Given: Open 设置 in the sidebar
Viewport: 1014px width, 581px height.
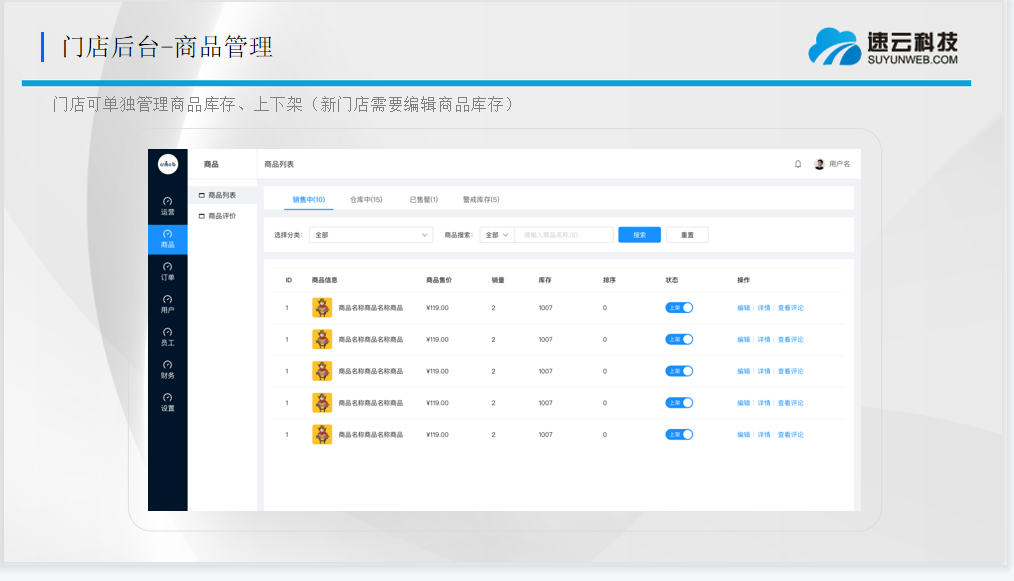Looking at the screenshot, I should coord(167,402).
